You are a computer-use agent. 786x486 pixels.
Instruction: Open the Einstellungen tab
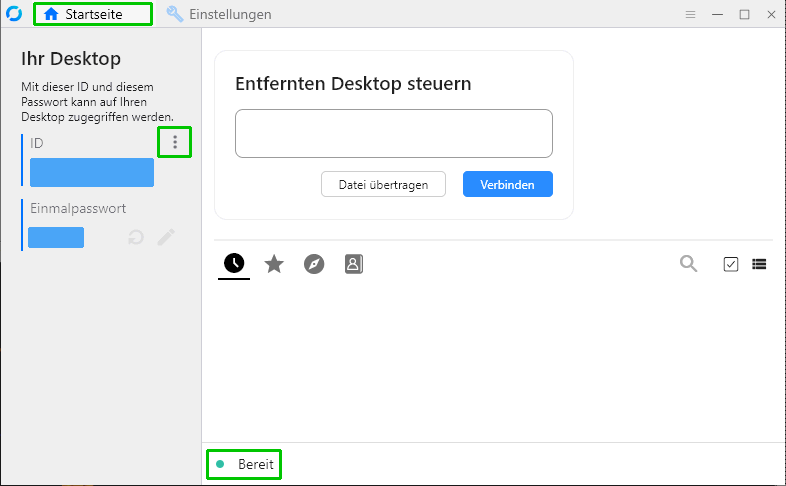click(x=218, y=15)
